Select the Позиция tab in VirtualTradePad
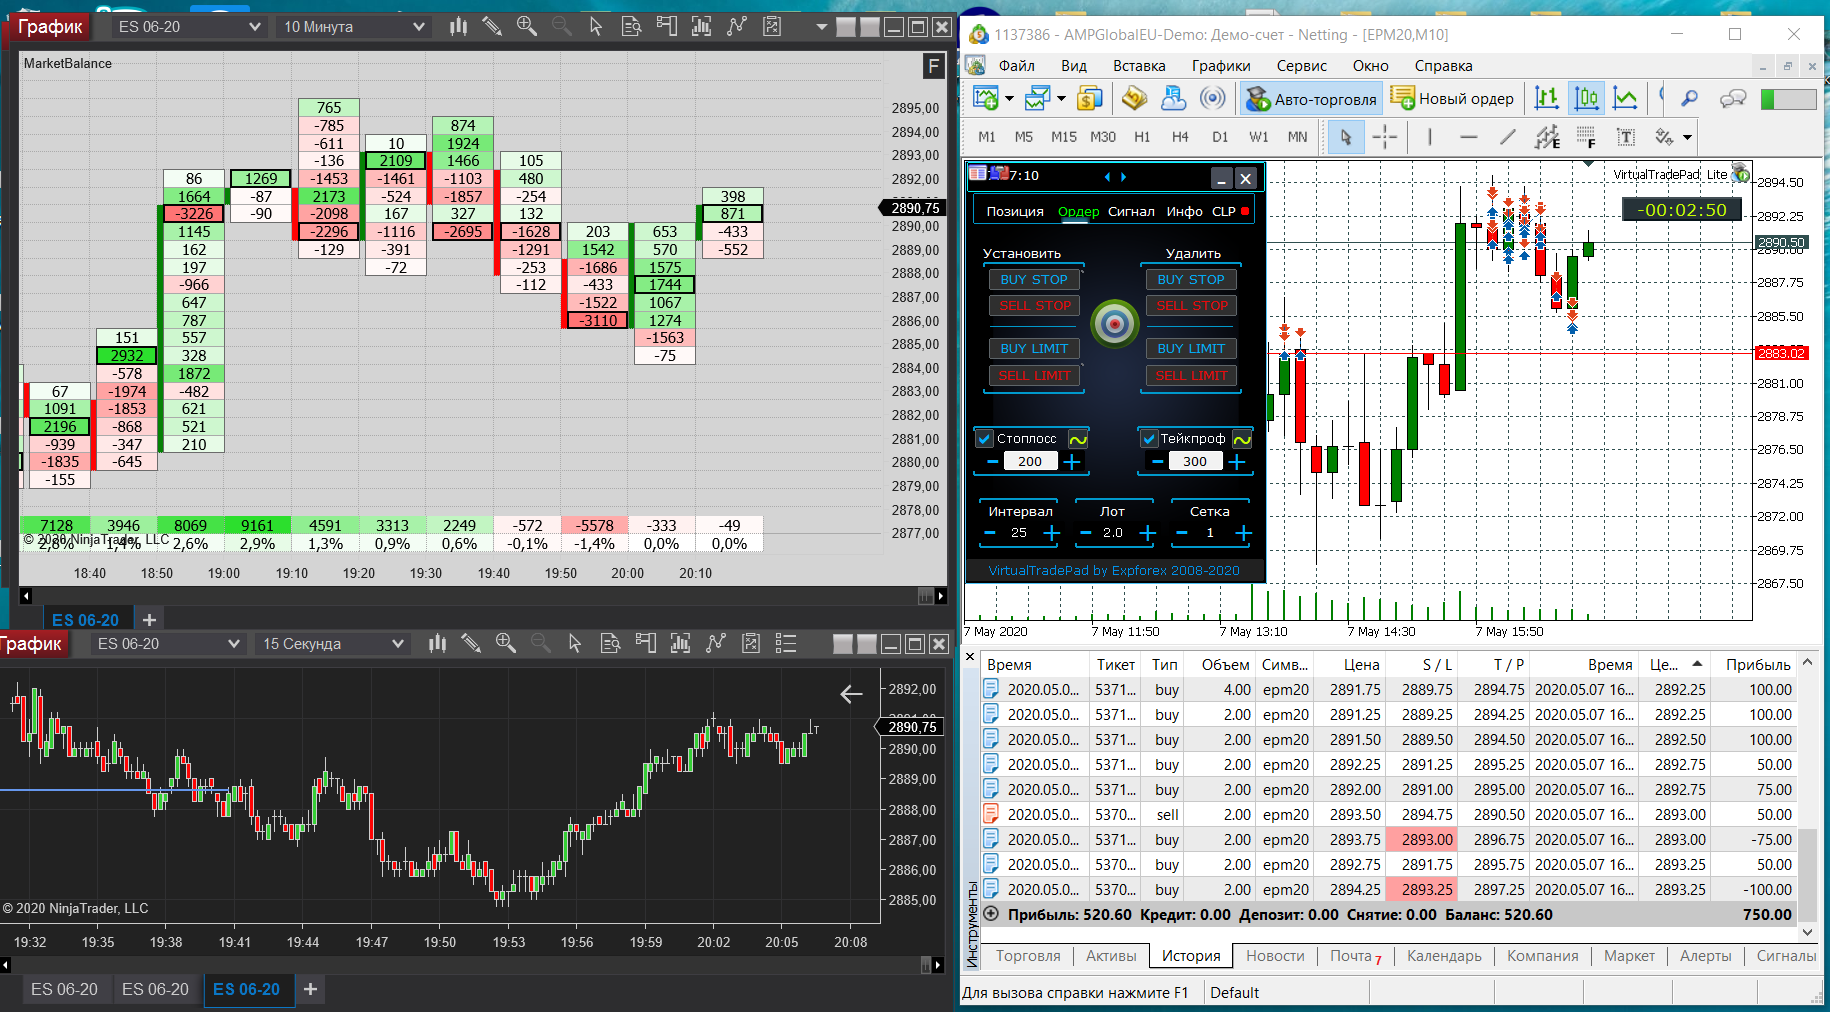 coord(1015,212)
